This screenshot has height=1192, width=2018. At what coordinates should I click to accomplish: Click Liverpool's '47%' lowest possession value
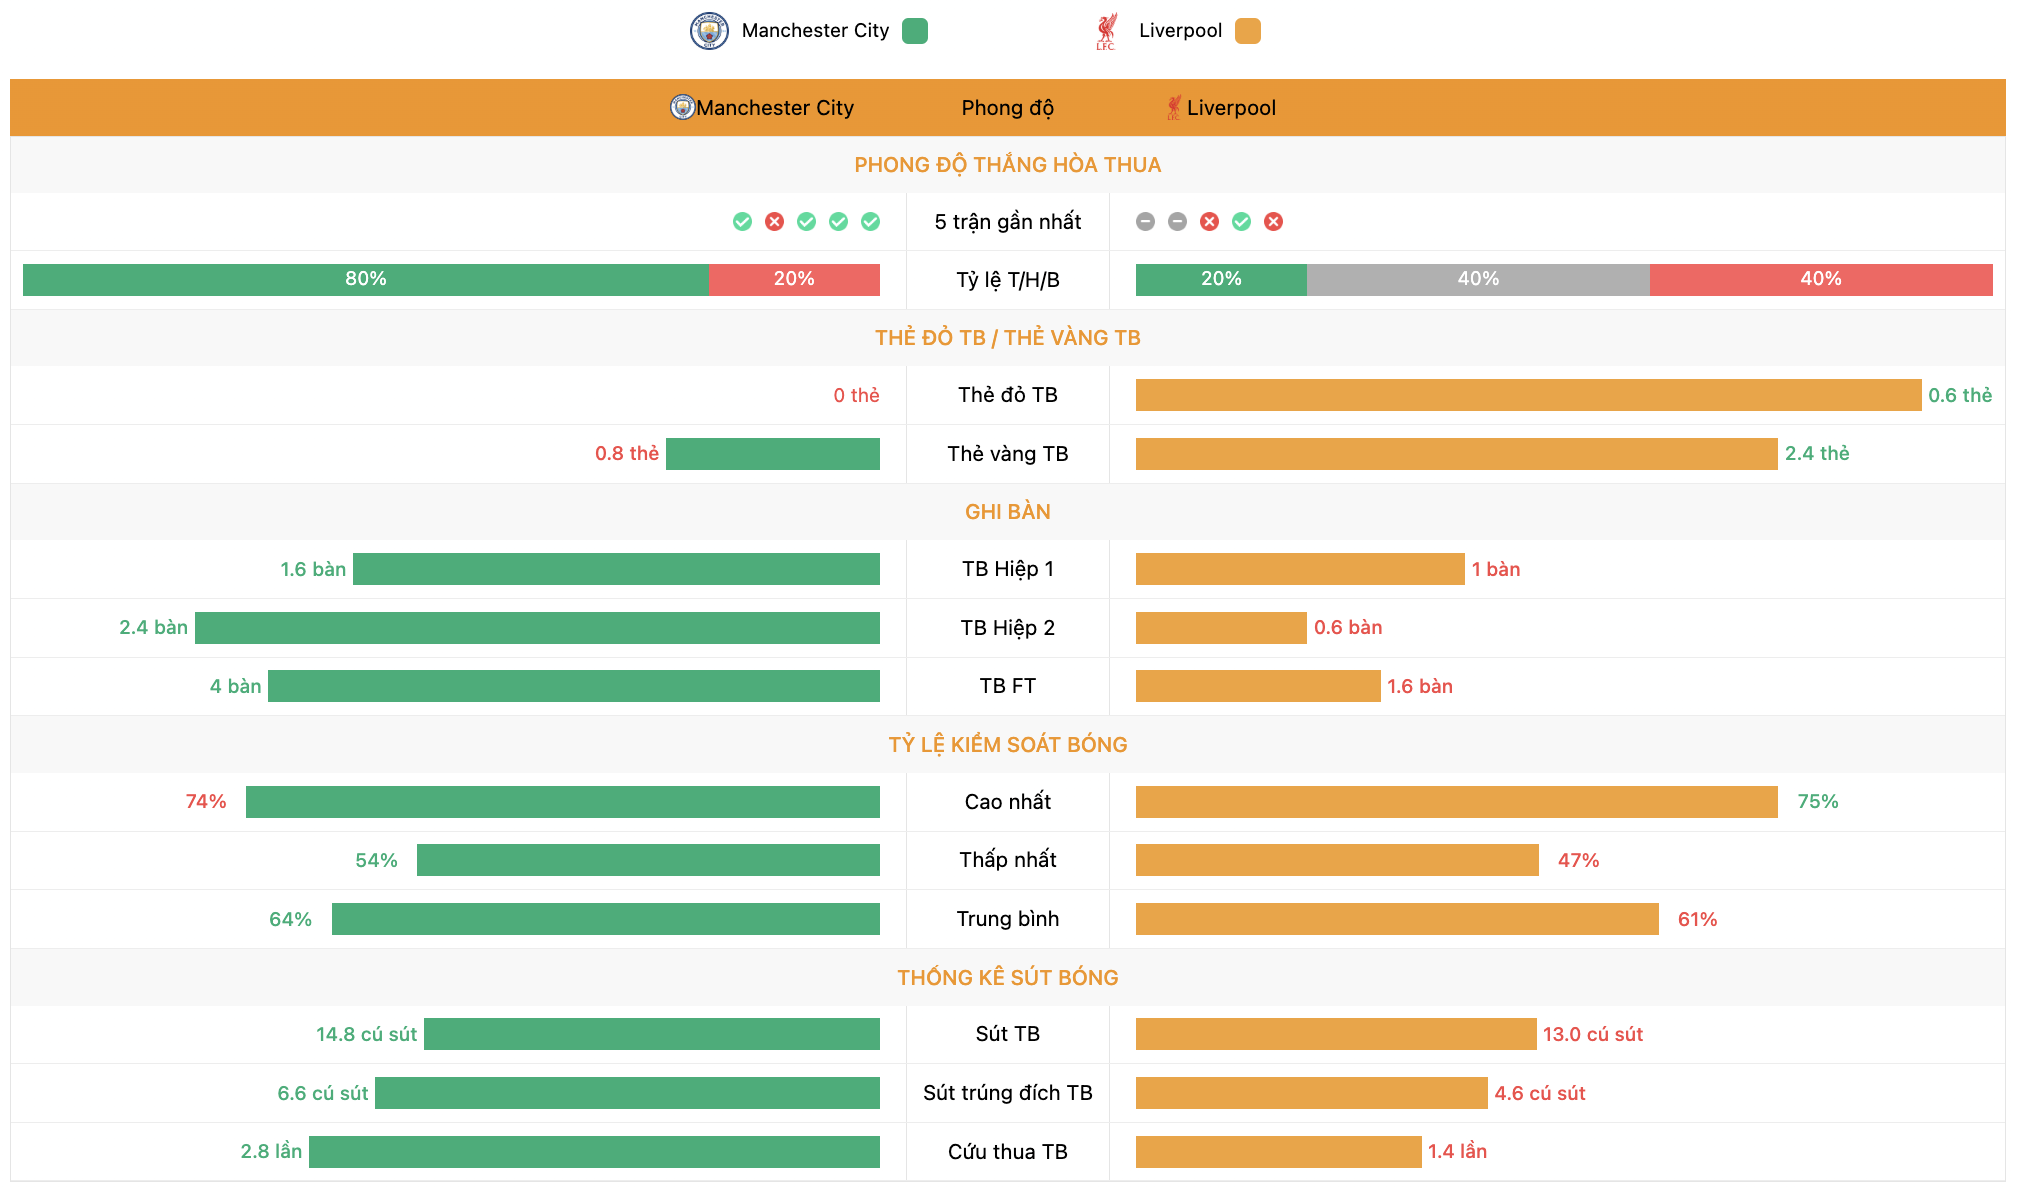pos(1579,860)
